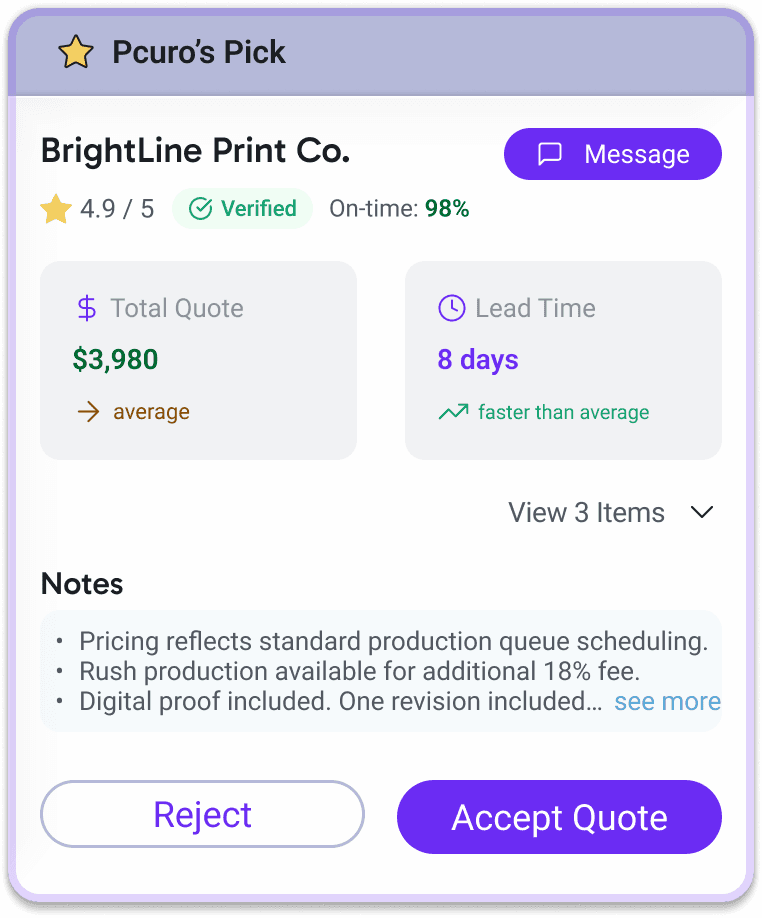Click the Pcuro's Pick star icon
The width and height of the screenshot is (762, 918).
click(x=75, y=52)
